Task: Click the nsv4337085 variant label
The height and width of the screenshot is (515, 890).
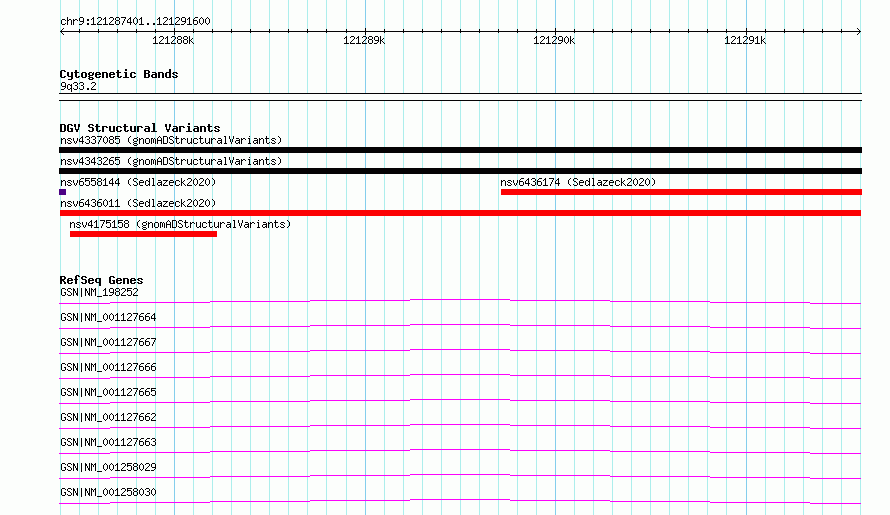Action: click(171, 140)
